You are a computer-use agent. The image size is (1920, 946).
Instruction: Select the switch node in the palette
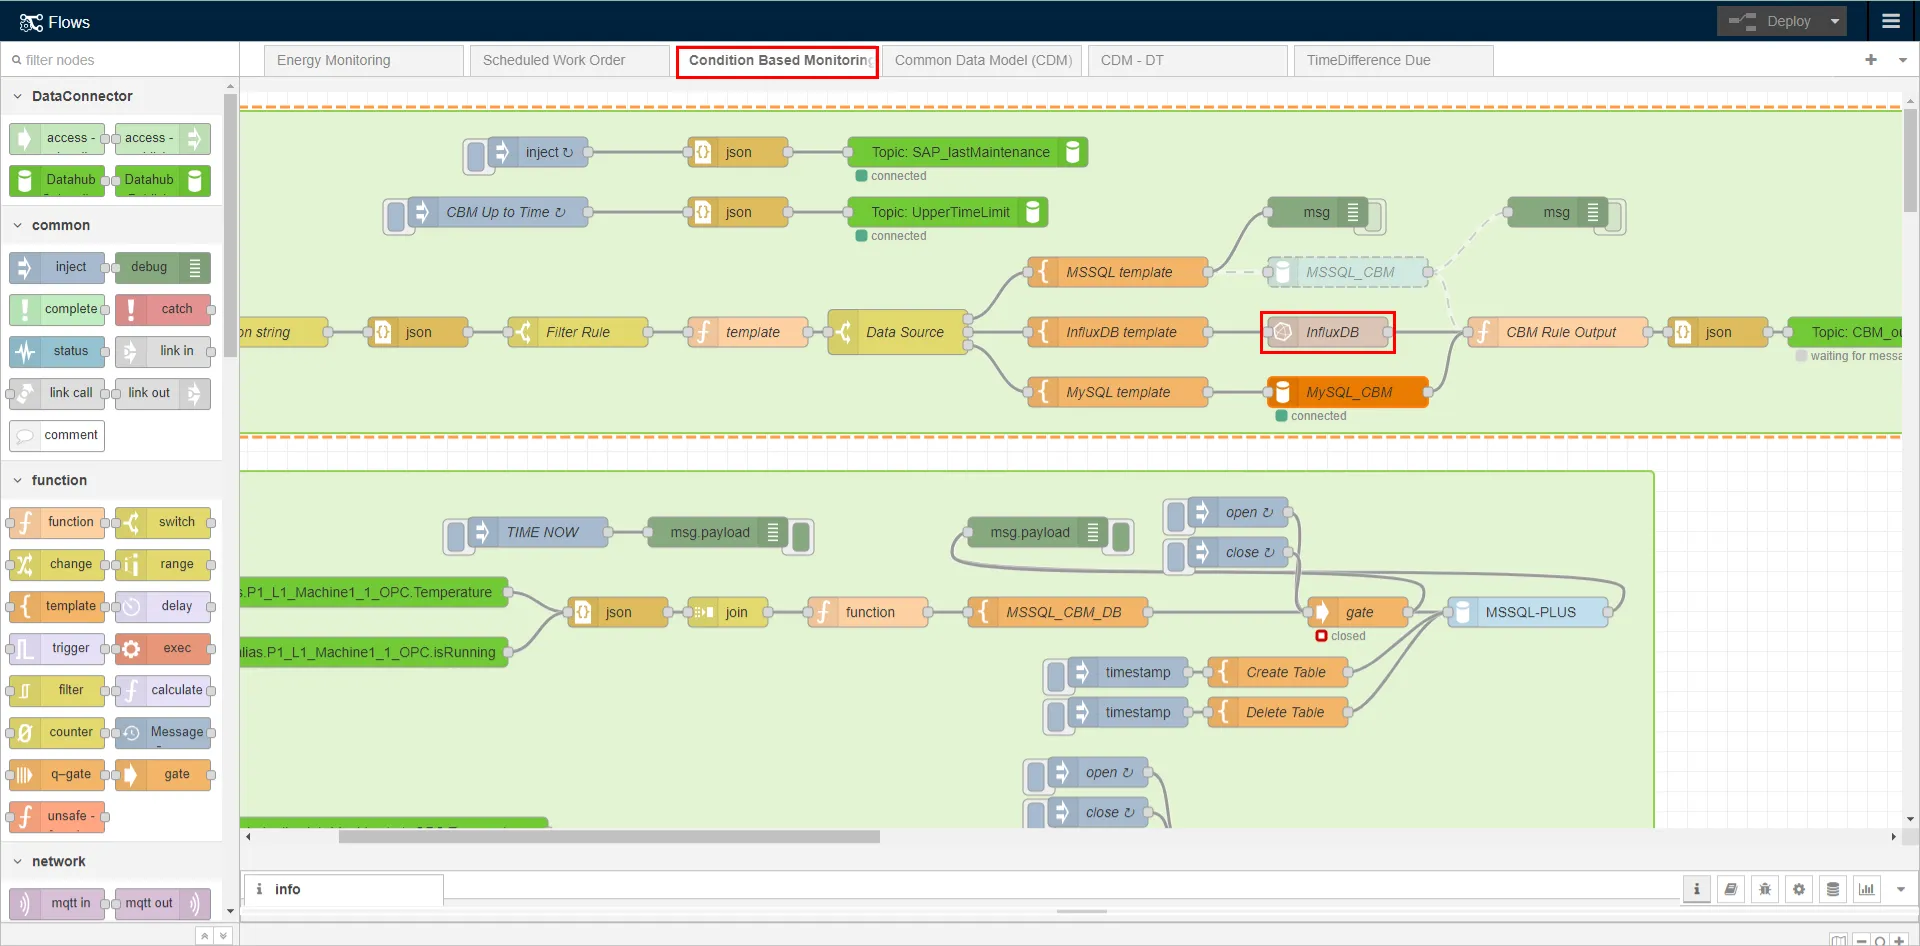click(x=163, y=522)
